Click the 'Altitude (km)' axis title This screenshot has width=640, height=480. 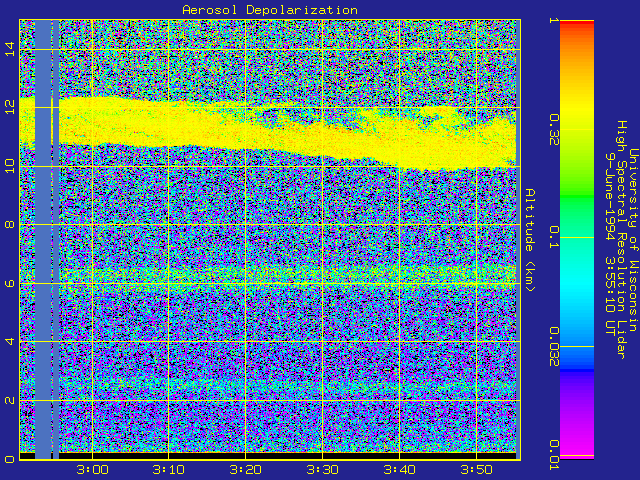[x=530, y=240]
